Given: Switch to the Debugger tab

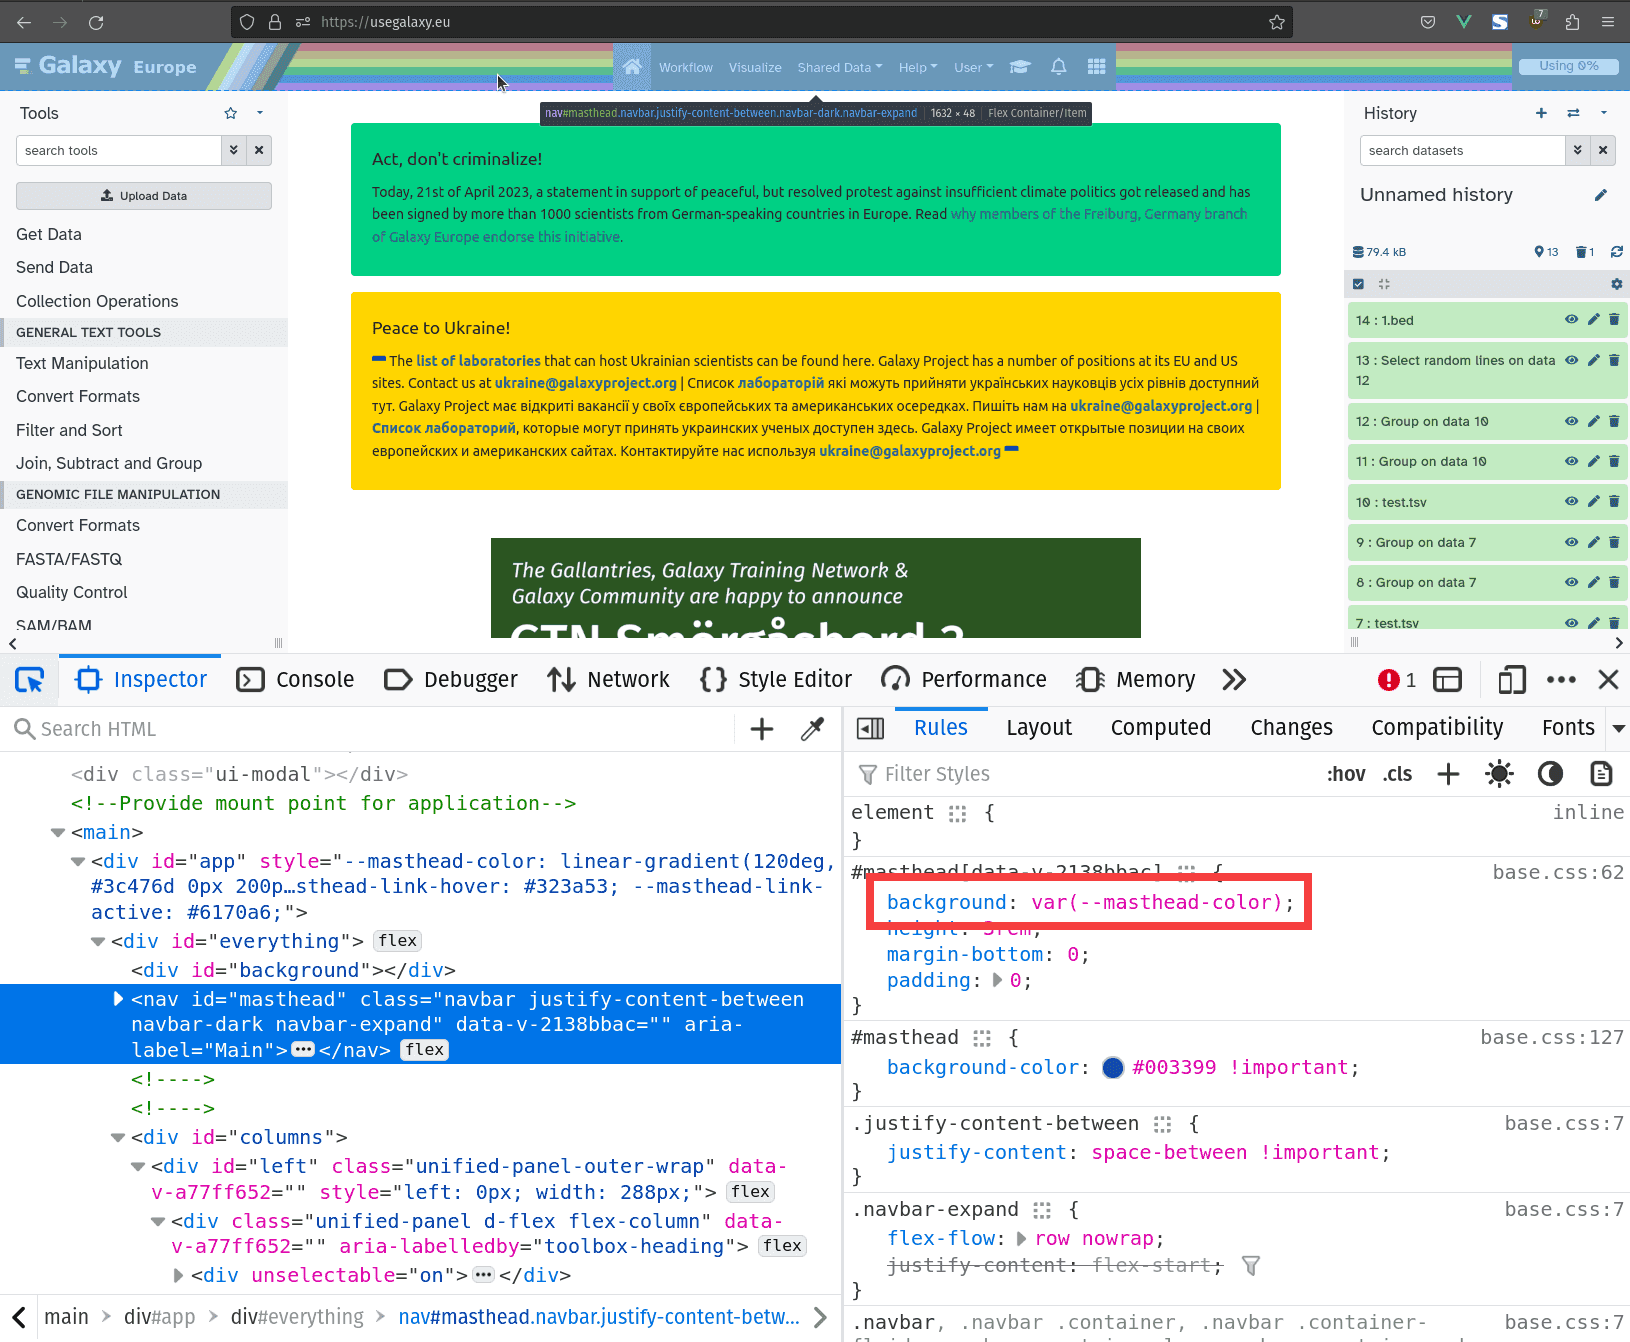Looking at the screenshot, I should click(x=451, y=680).
